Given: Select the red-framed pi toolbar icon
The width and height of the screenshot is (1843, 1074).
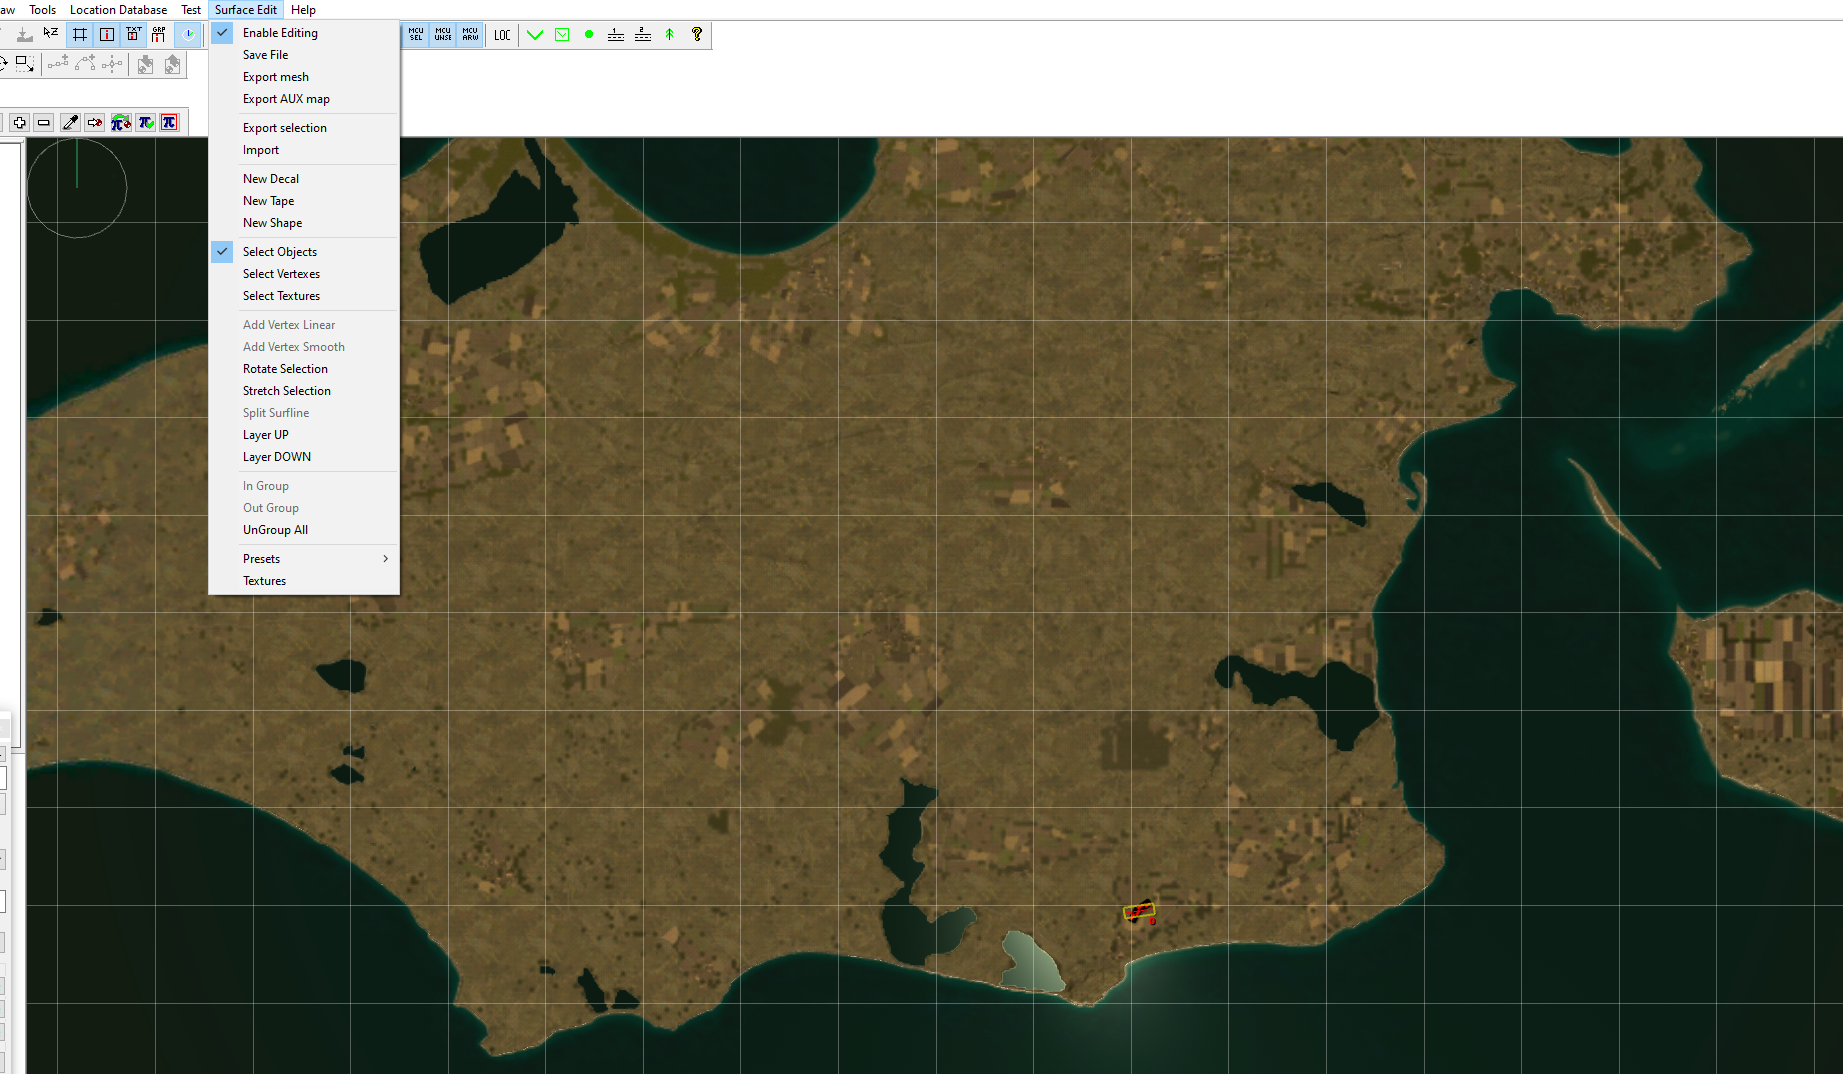Looking at the screenshot, I should click(169, 122).
